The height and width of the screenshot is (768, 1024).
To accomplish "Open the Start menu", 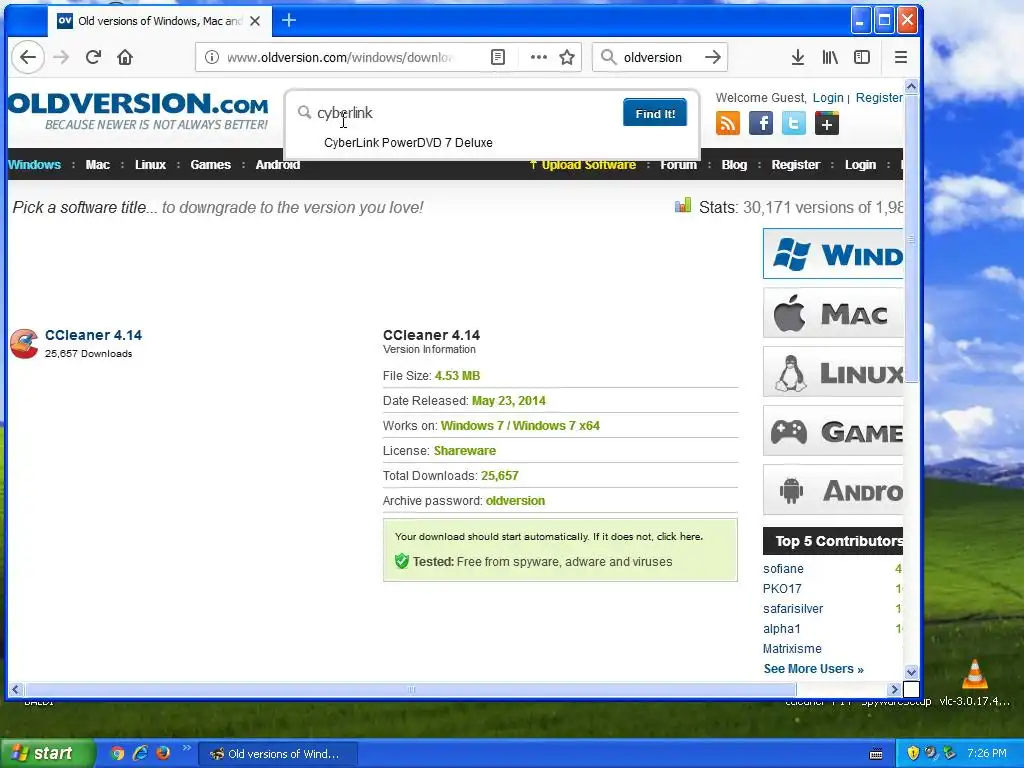I will point(46,753).
